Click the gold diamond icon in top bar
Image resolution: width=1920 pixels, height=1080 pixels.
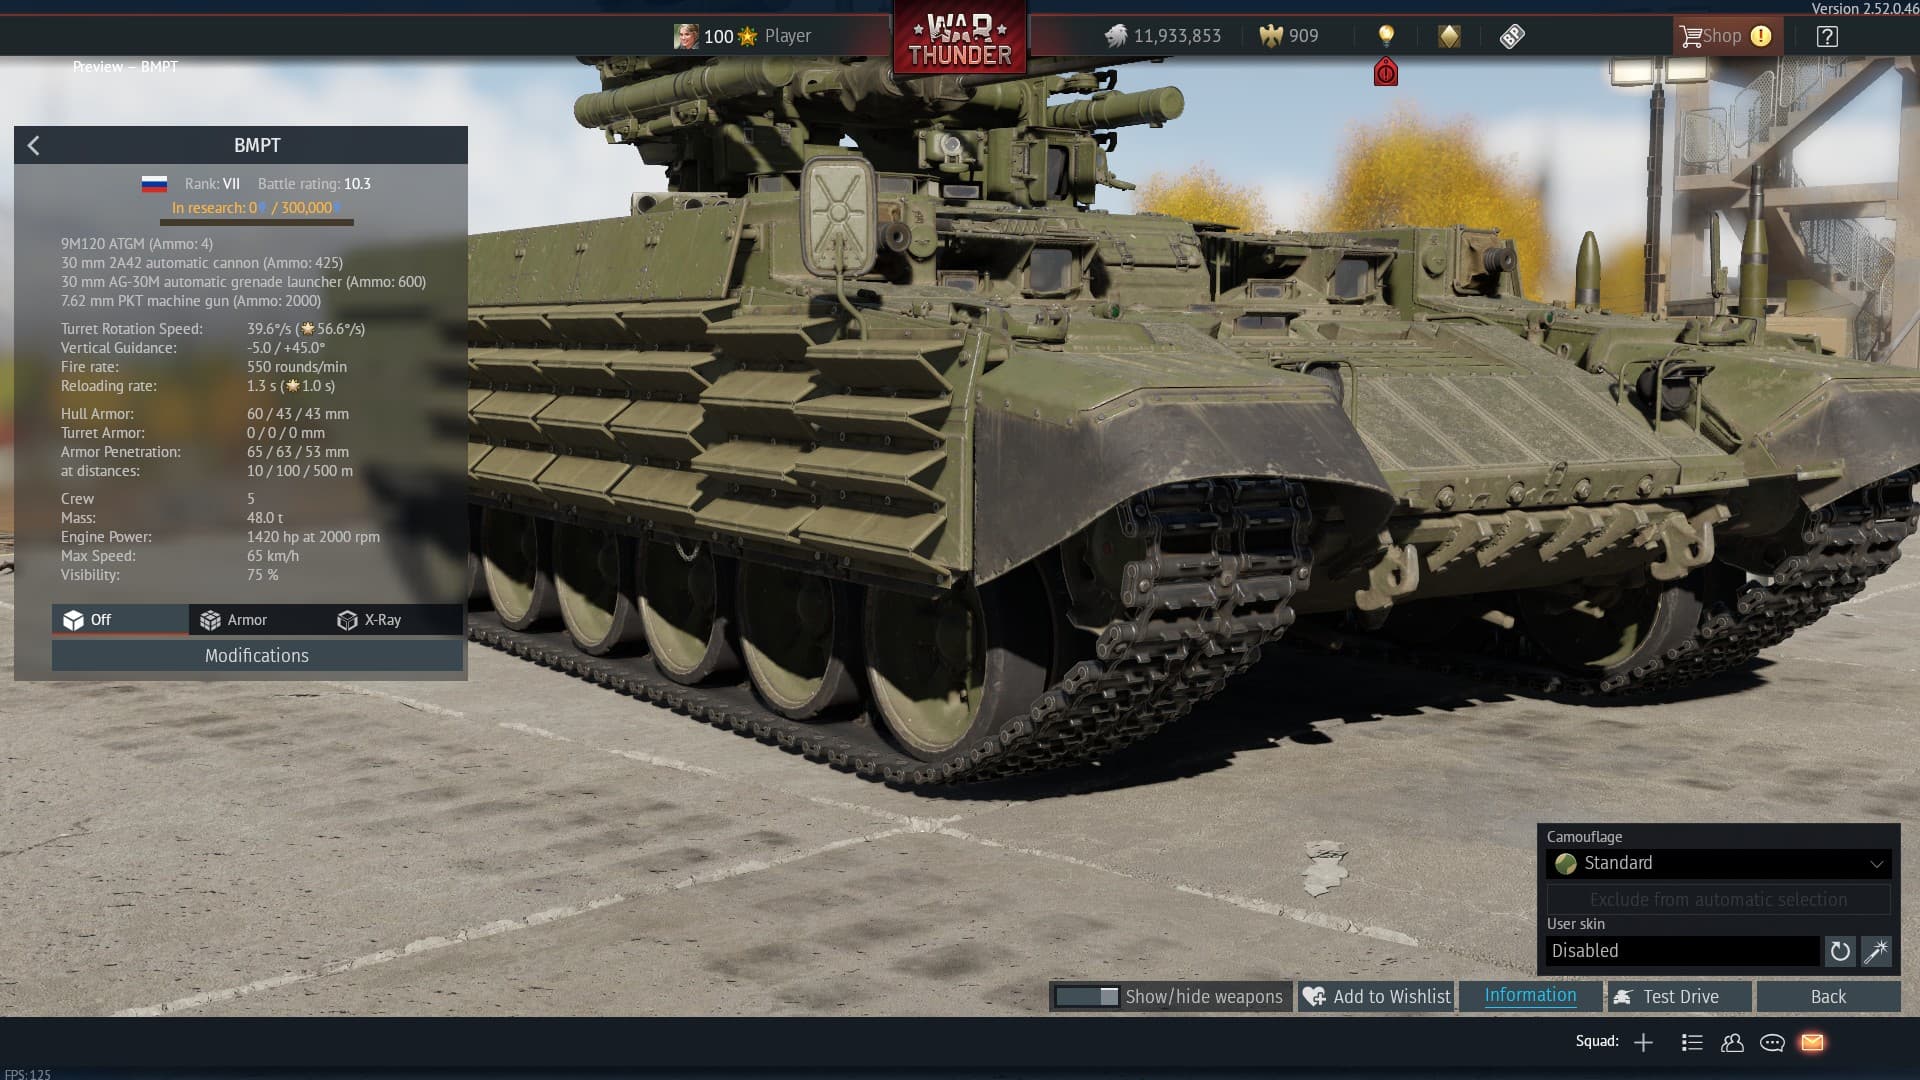point(1449,36)
